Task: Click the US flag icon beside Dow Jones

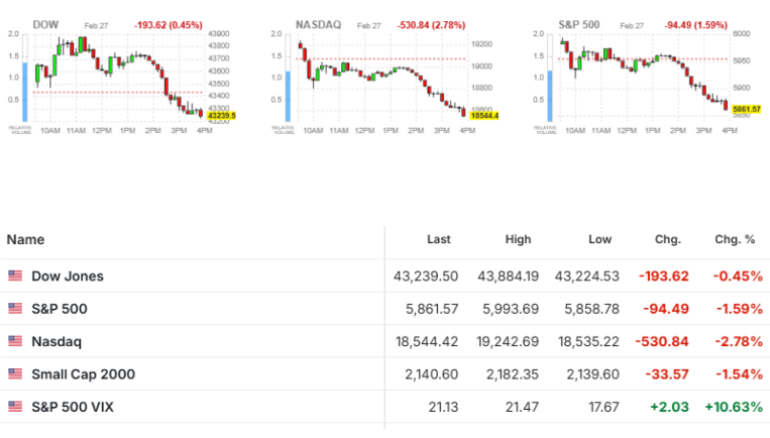Action: point(15,276)
